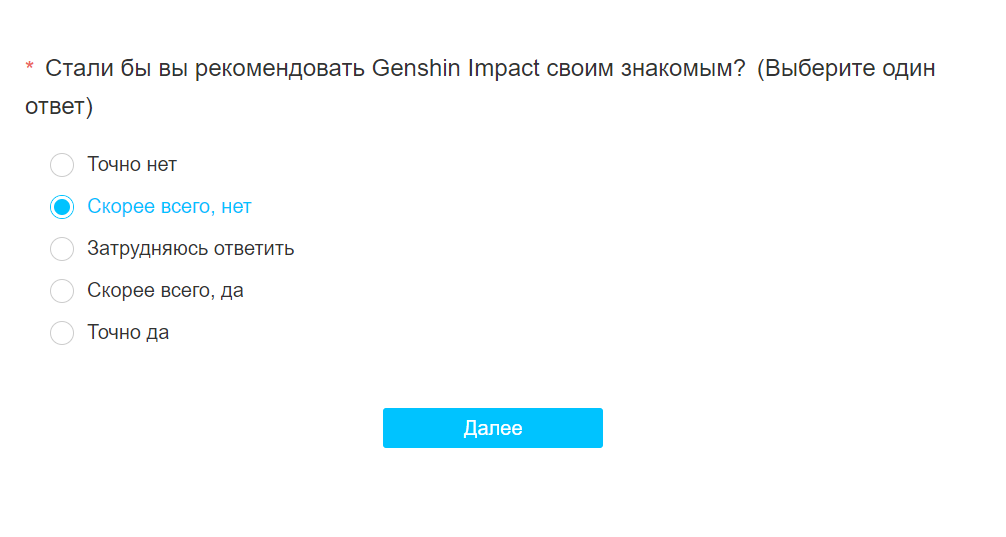1006x537 pixels.
Task: Pick the "Скорее всего, да" radio button
Action: tap(62, 291)
